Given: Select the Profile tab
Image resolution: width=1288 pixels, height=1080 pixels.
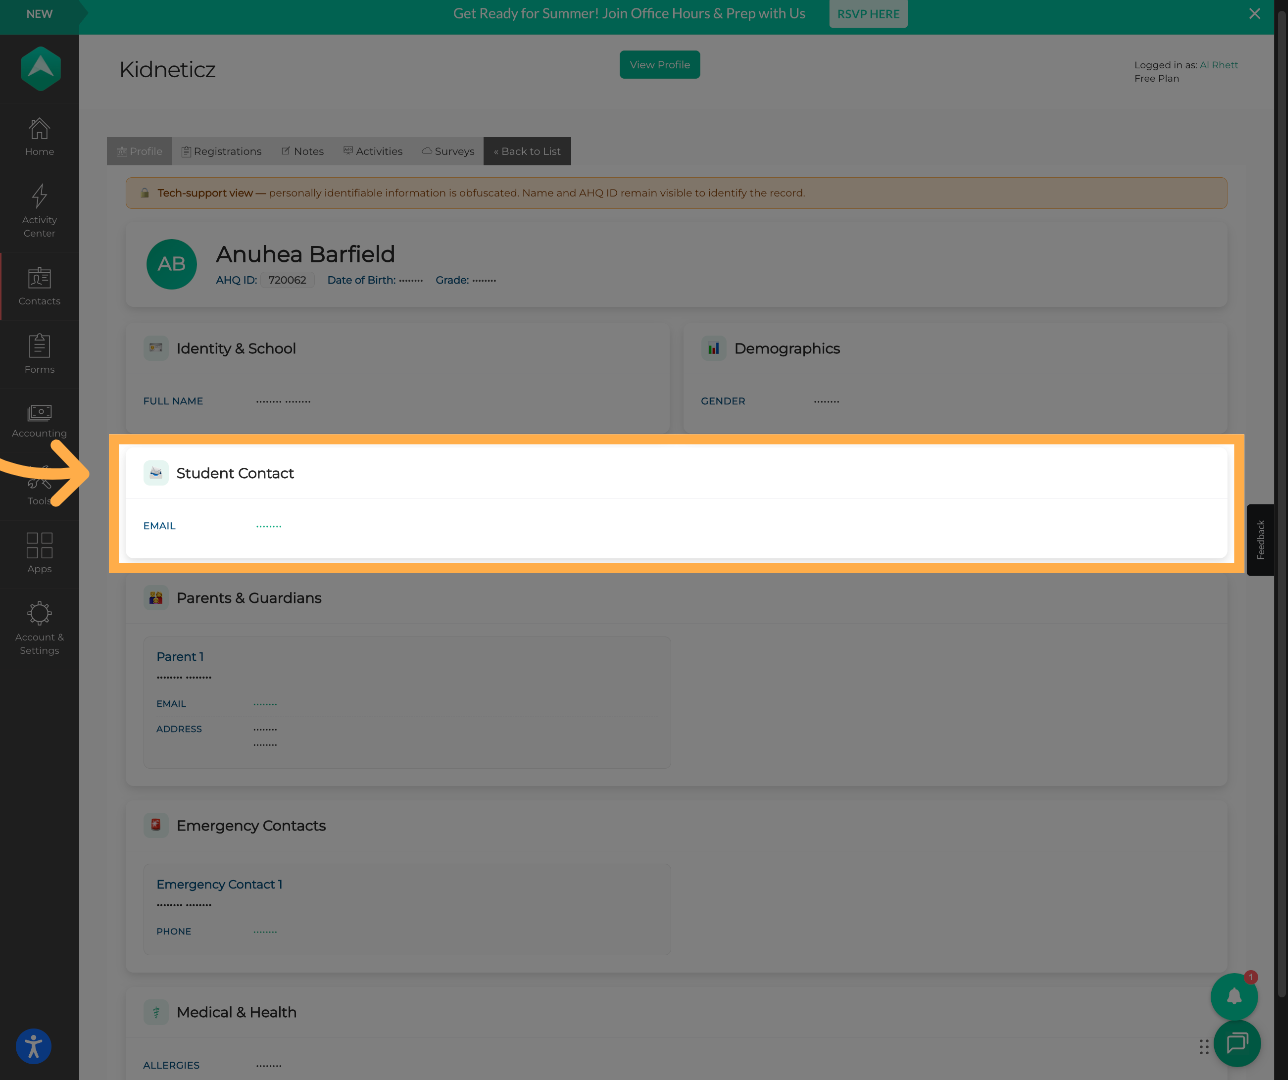Looking at the screenshot, I should click(x=139, y=151).
